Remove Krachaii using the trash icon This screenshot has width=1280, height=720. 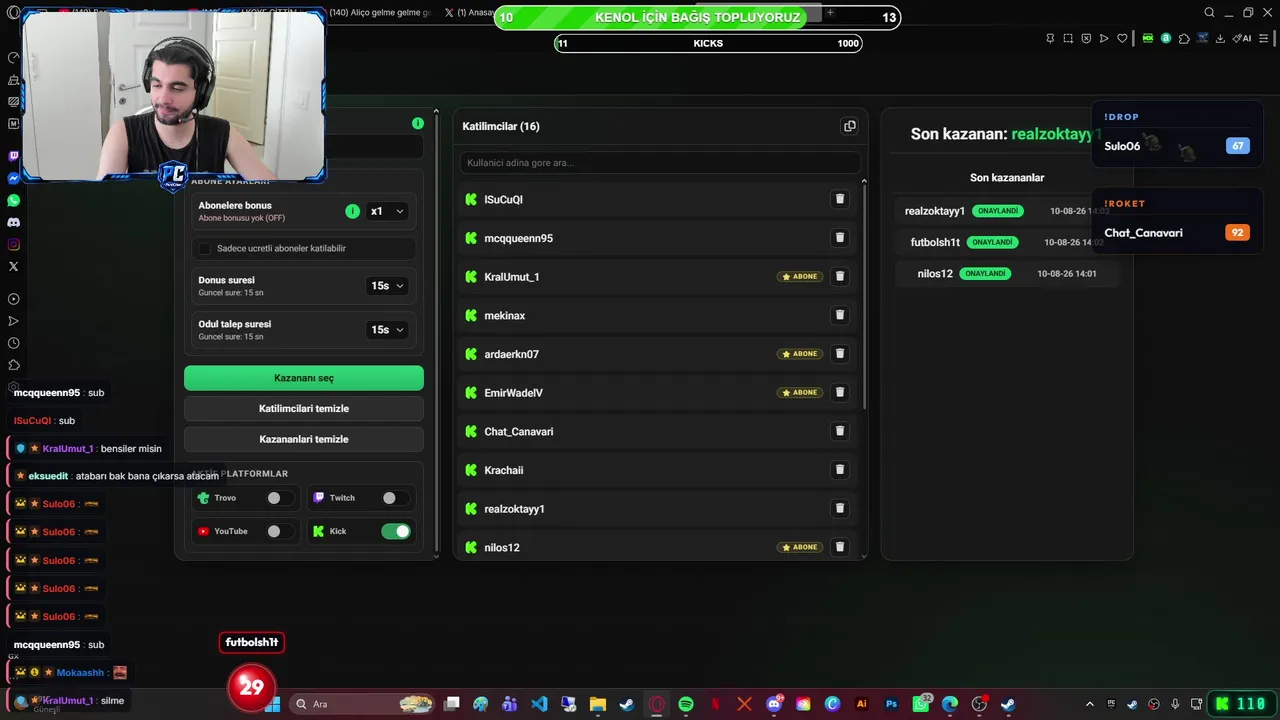840,470
